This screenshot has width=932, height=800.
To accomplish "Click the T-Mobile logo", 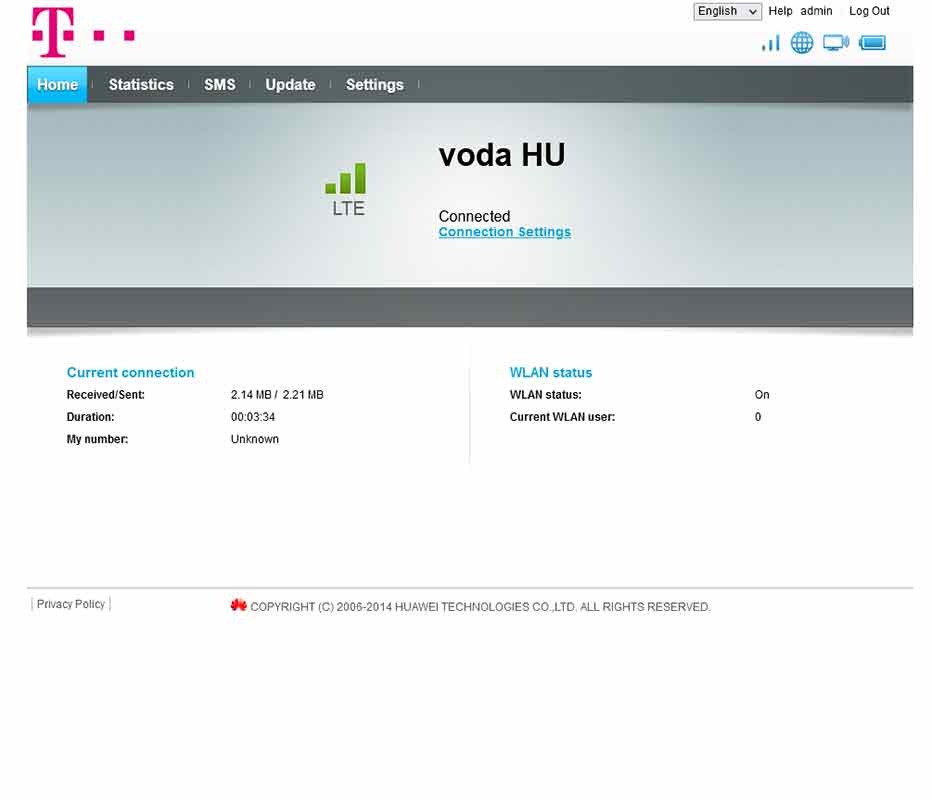I will (x=83, y=32).
